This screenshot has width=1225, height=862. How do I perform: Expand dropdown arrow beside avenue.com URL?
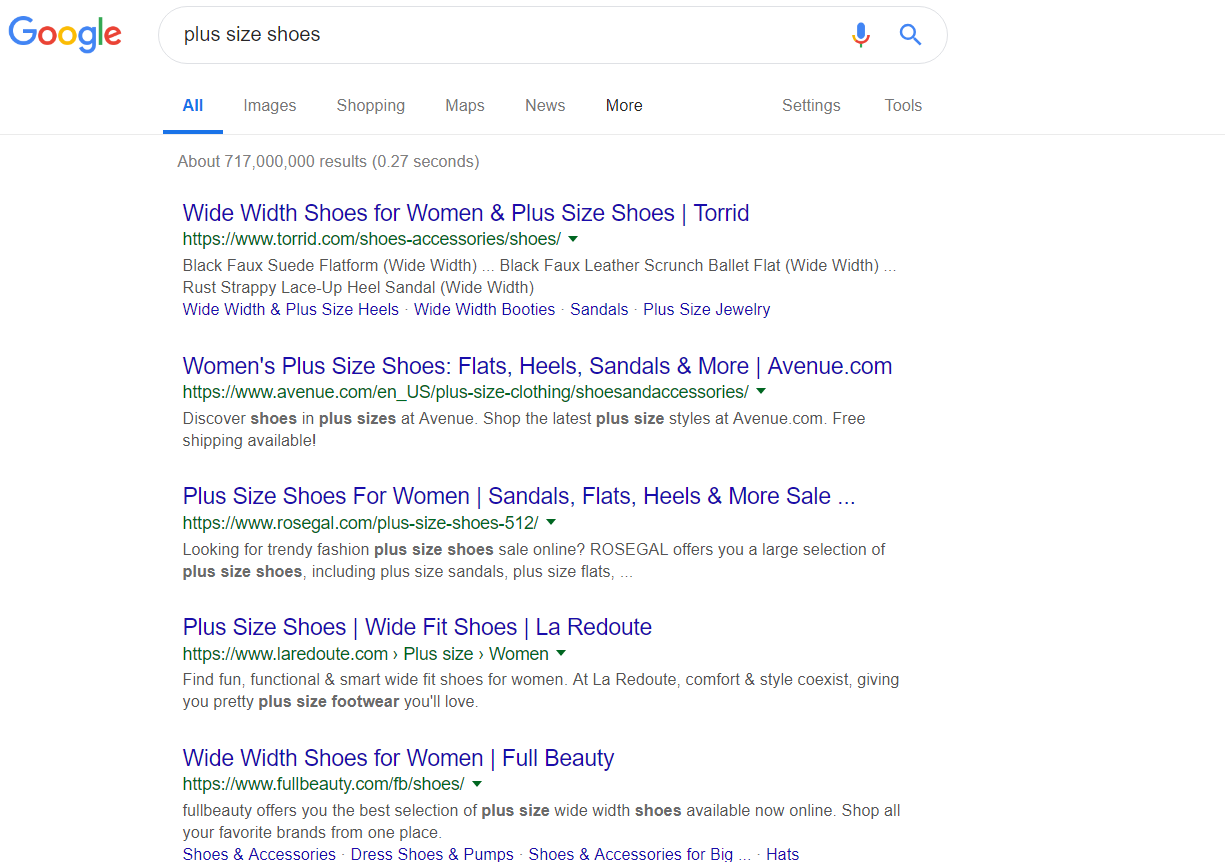click(x=761, y=391)
